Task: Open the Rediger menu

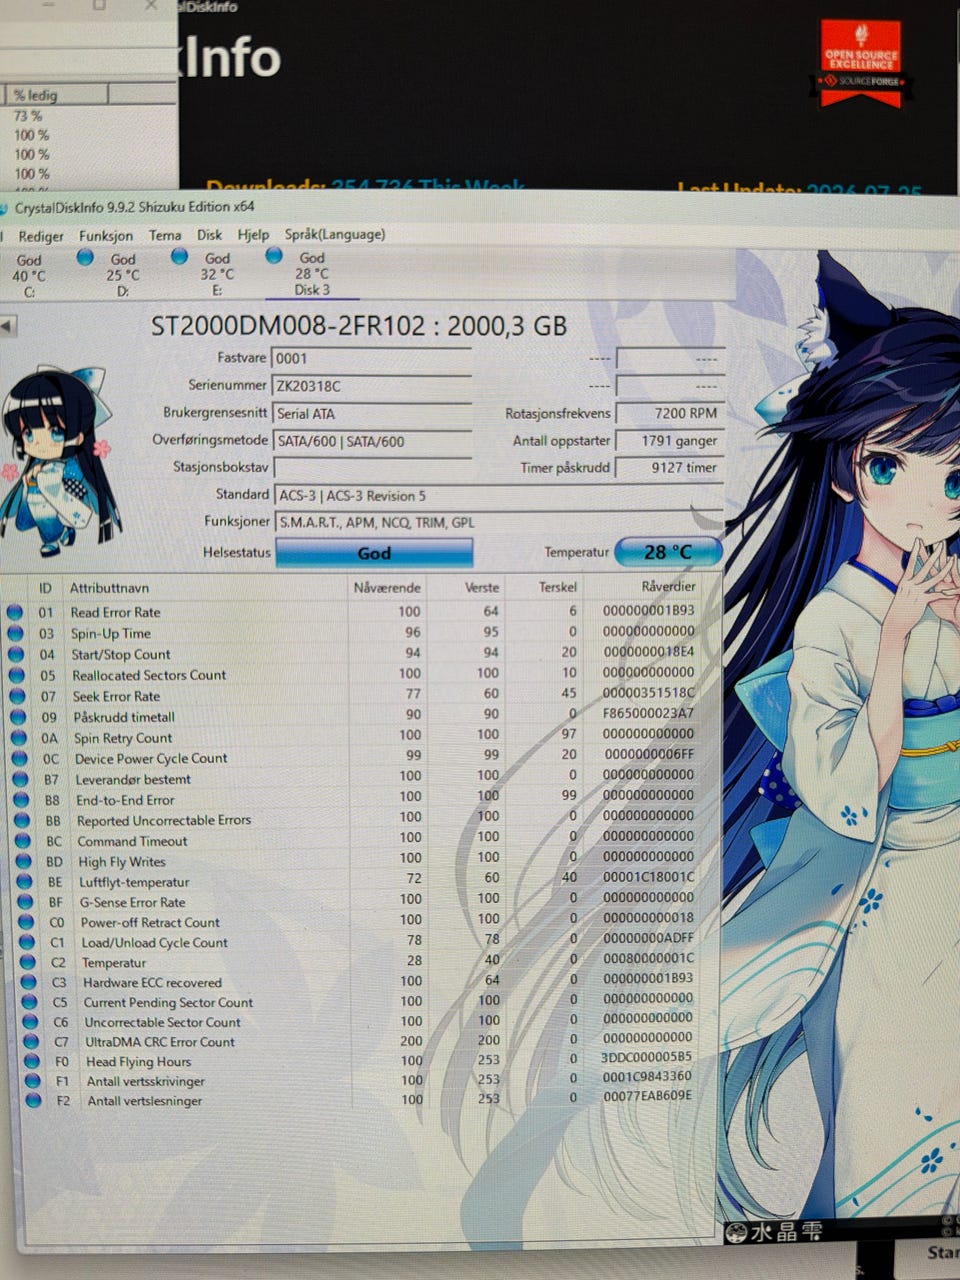Action: (41, 236)
